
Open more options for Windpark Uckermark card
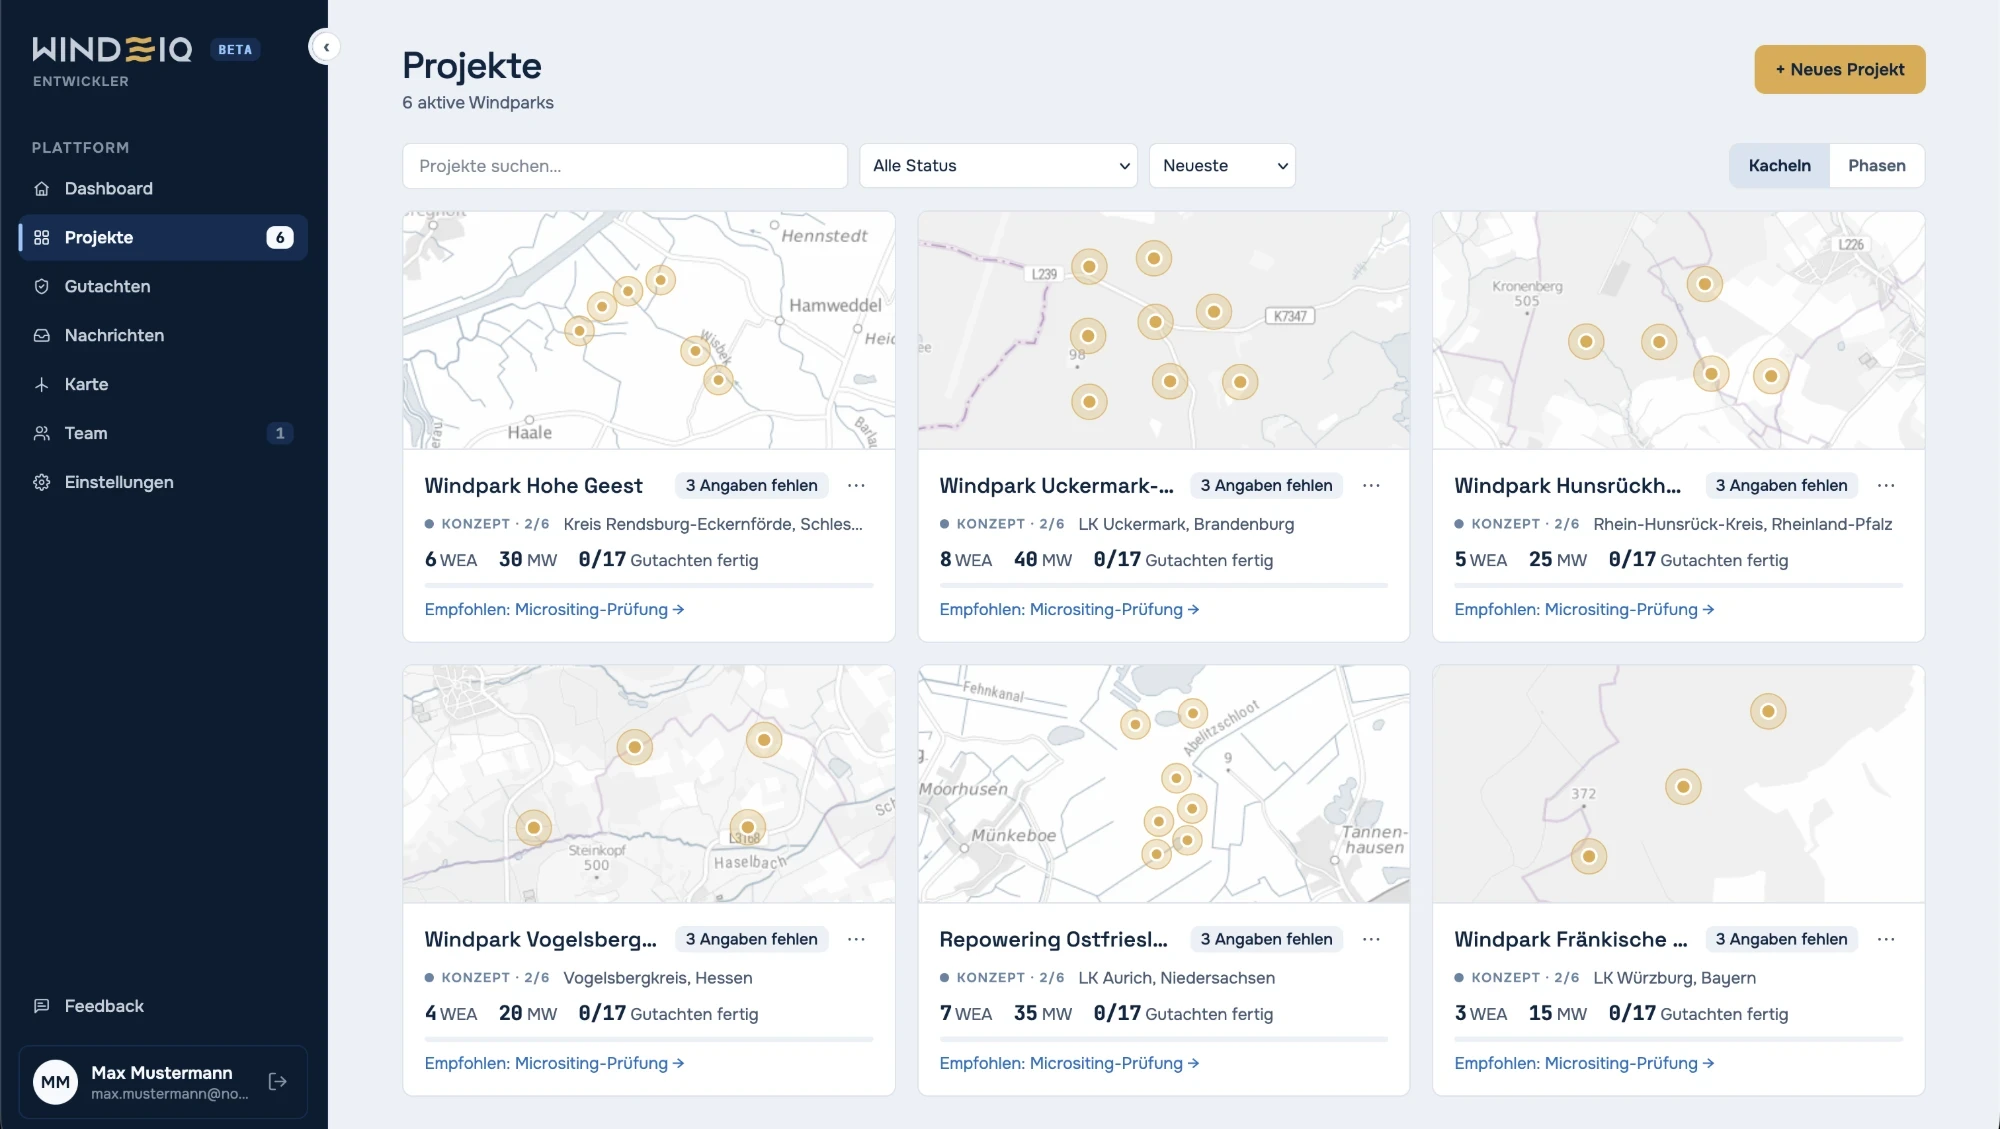[1371, 486]
